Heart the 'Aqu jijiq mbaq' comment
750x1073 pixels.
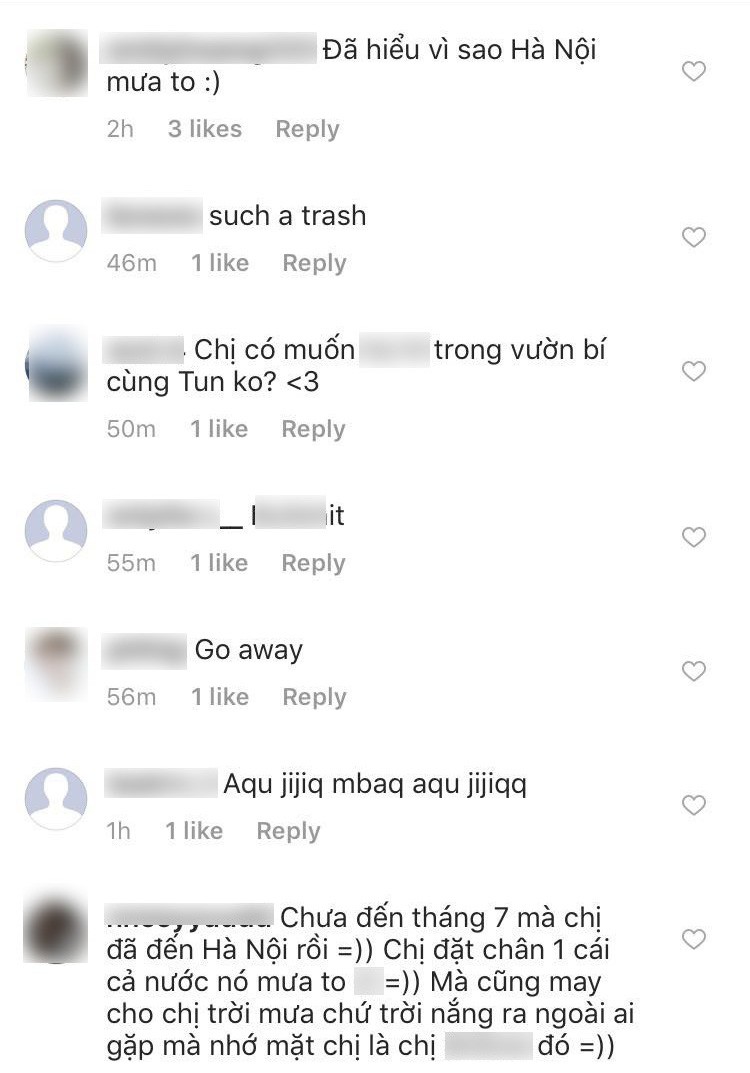click(x=694, y=805)
